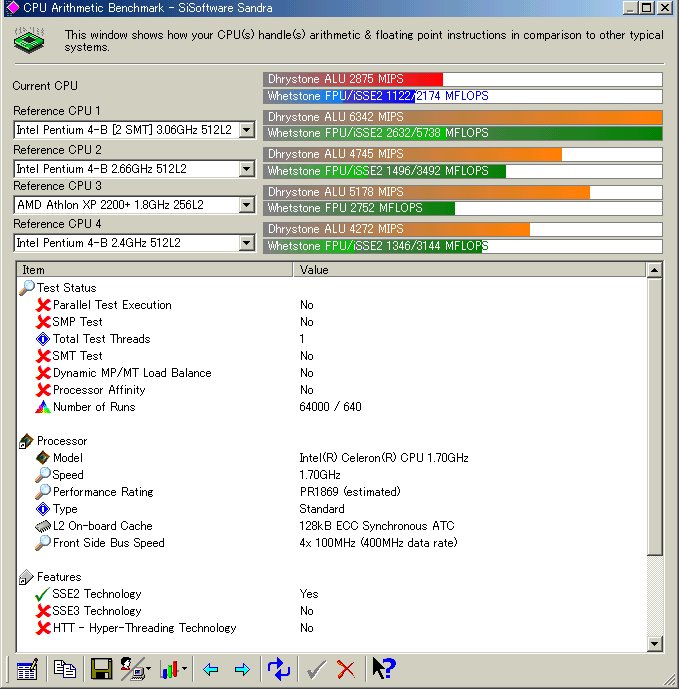Select '128kB ECC Synchronous ATC' cache value
The height and width of the screenshot is (689, 679).
(377, 526)
